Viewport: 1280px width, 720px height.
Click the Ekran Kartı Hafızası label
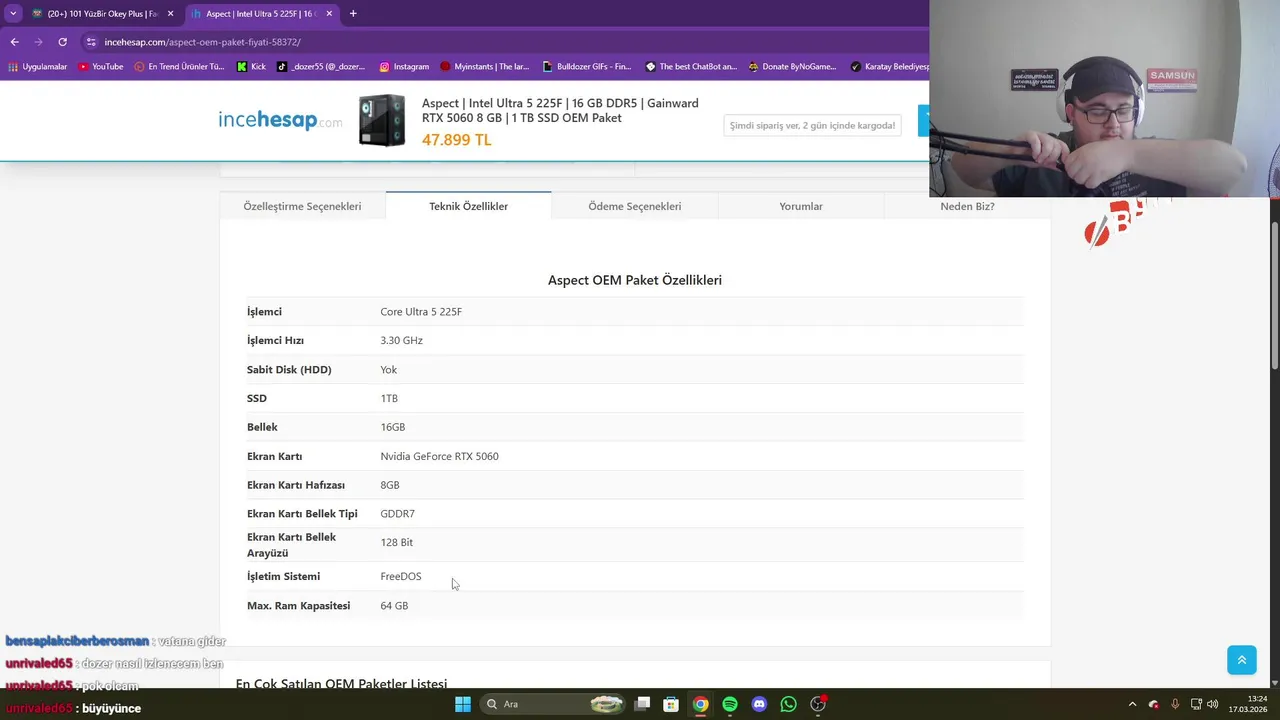296,485
